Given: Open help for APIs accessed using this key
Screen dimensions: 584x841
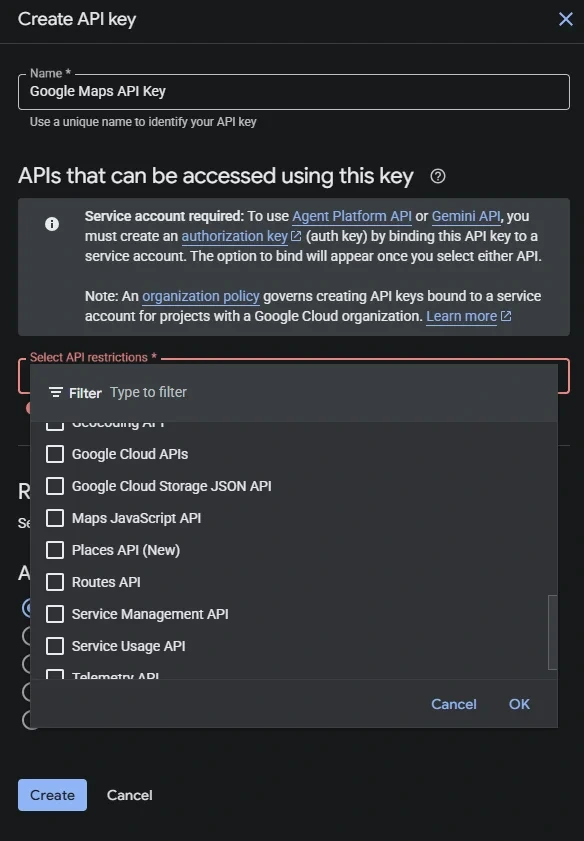Looking at the screenshot, I should tap(438, 176).
